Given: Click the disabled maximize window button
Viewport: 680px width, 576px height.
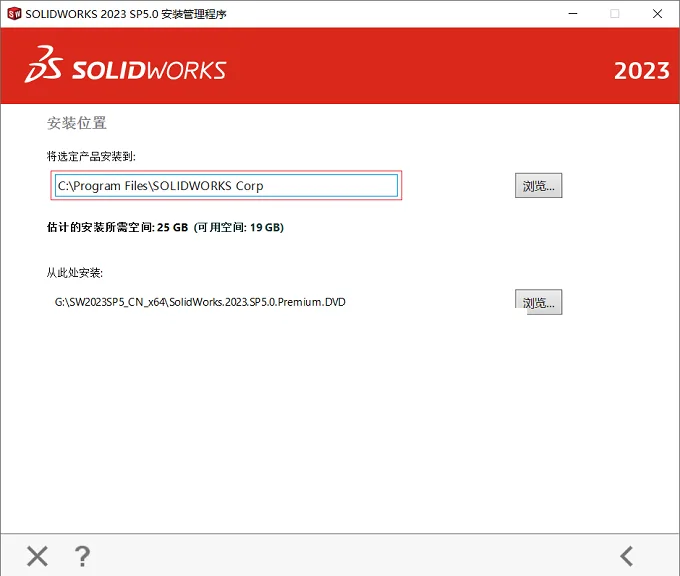Looking at the screenshot, I should pos(615,14).
